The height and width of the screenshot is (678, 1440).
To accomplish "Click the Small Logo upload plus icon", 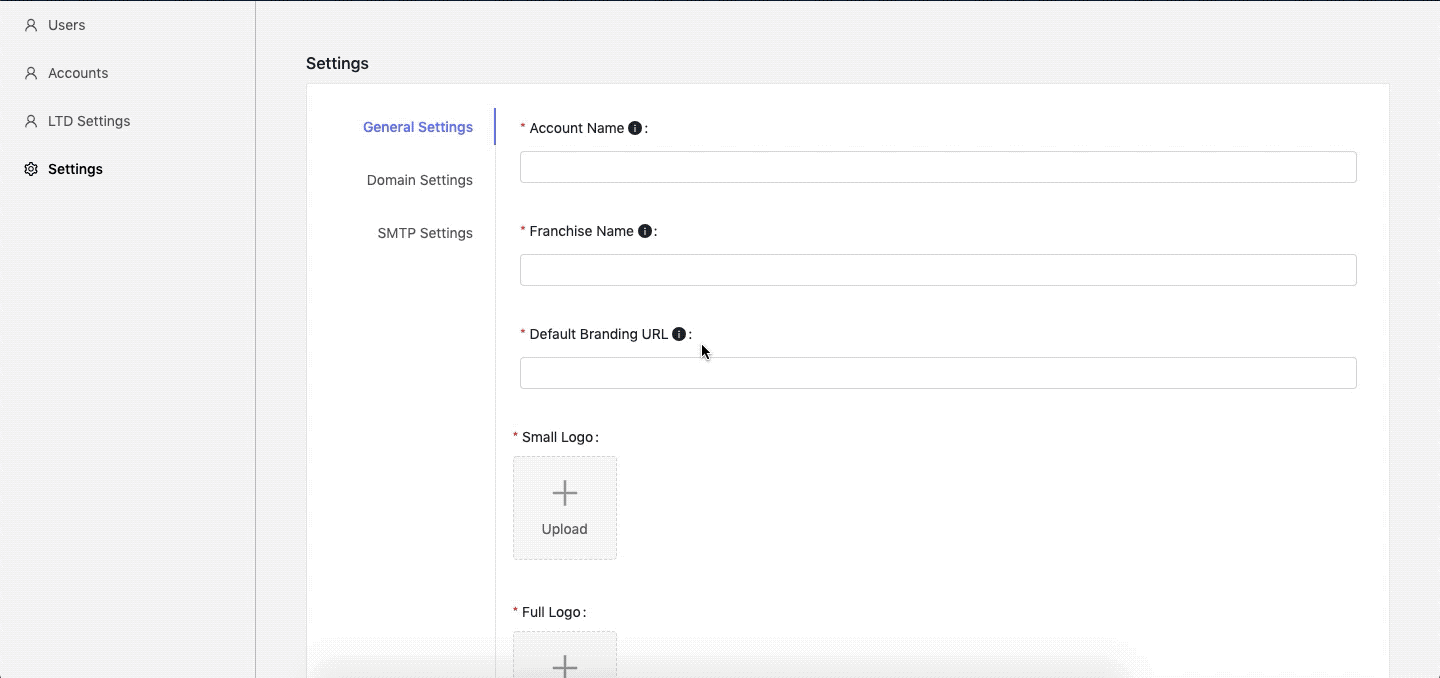I will tap(565, 493).
